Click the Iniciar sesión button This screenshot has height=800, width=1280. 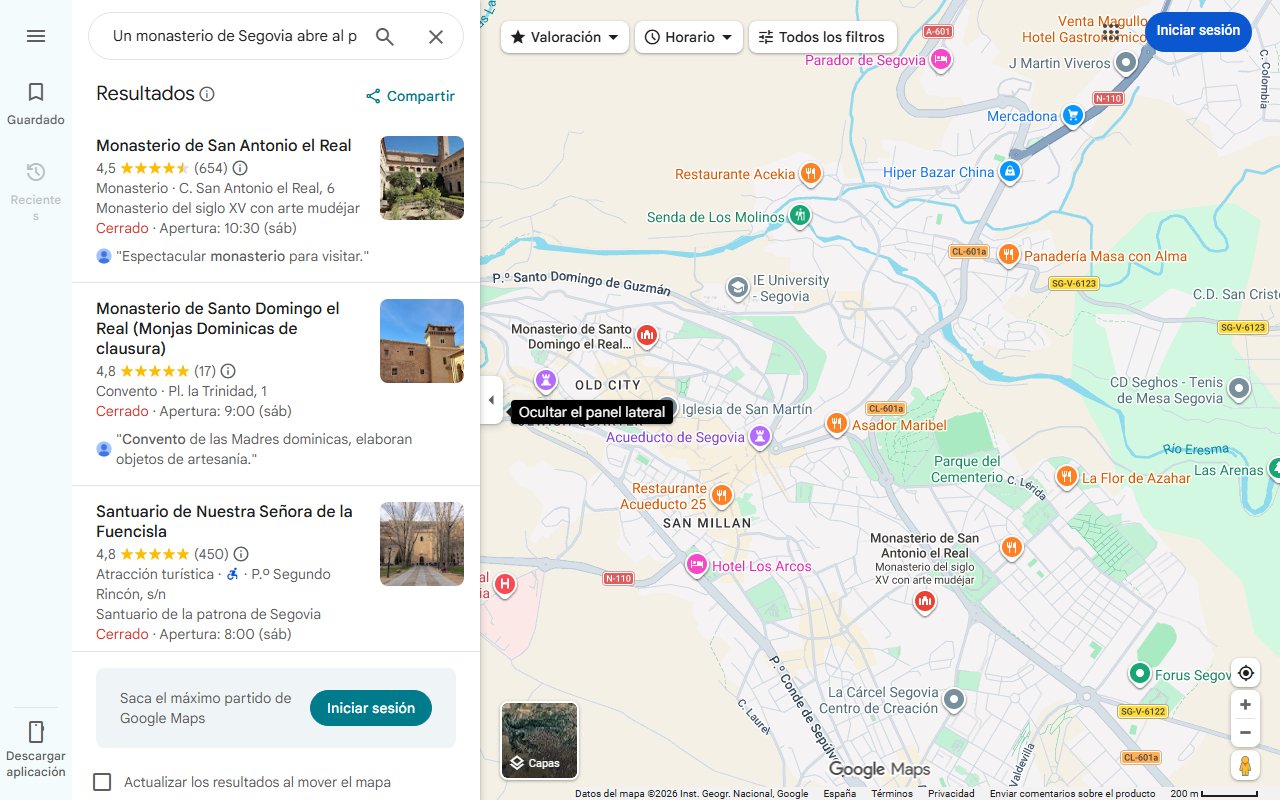click(x=1198, y=31)
